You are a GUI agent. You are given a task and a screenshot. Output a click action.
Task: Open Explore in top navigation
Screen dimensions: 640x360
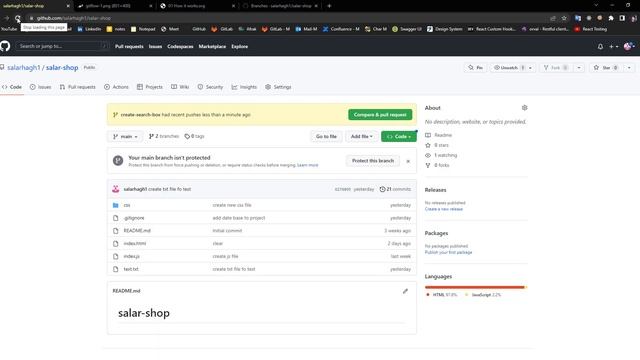(x=240, y=47)
